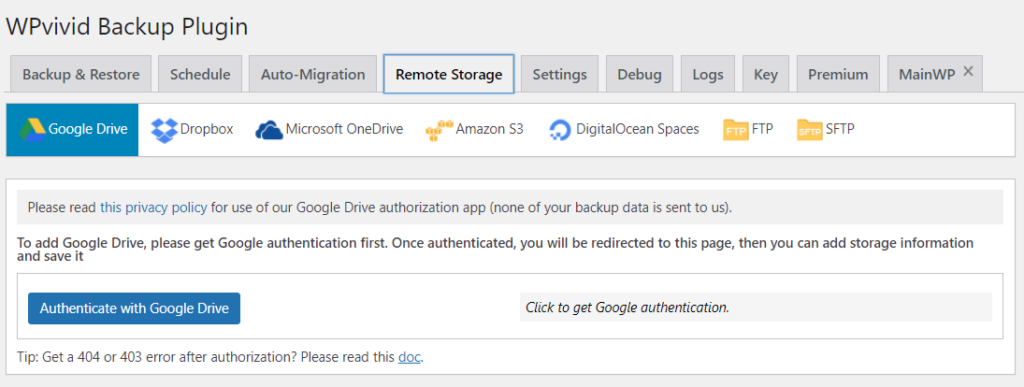Select the Remote Storage tab
The image size is (1024, 387).
(449, 74)
